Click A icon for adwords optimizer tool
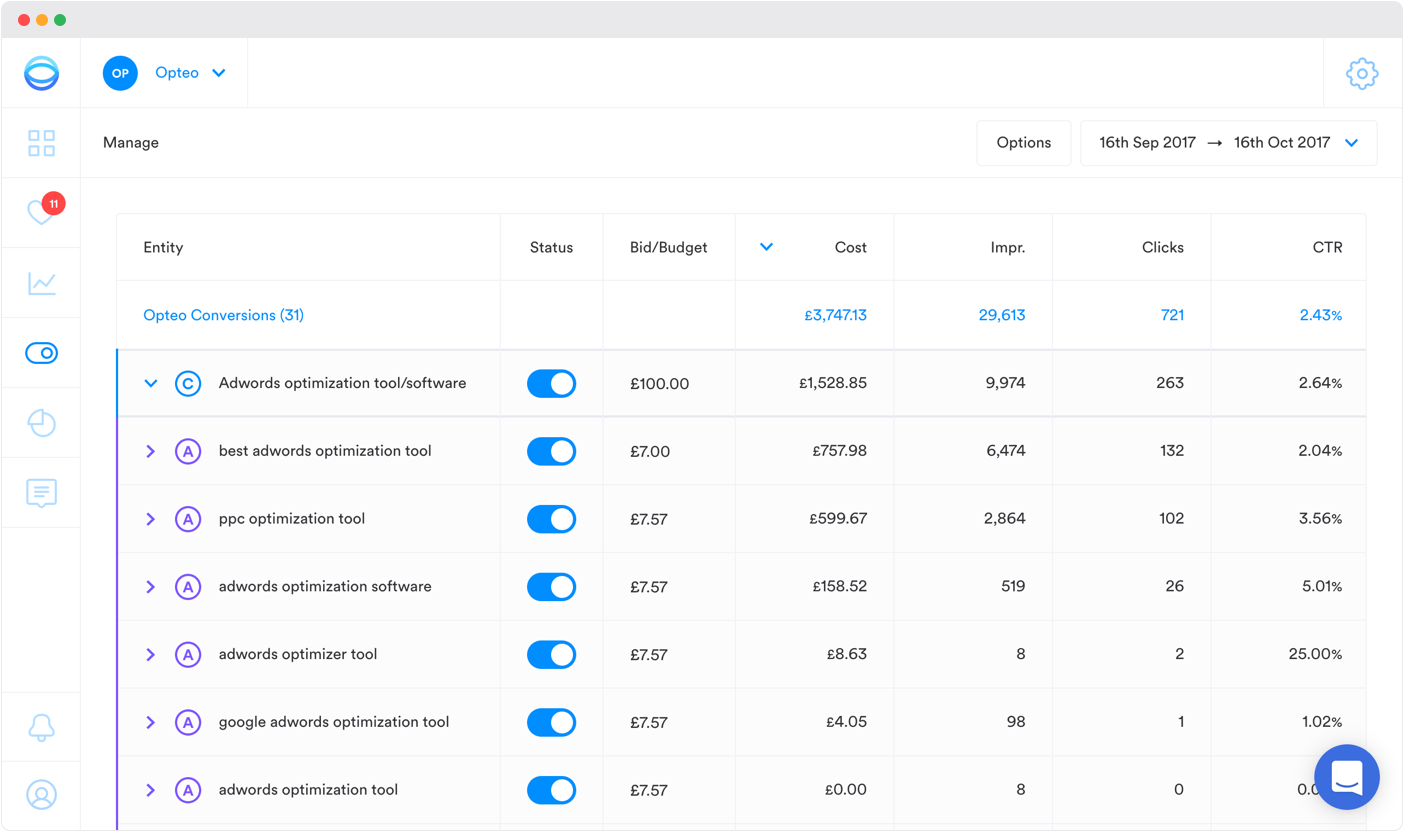Screen dimensions: 1404x832 tap(188, 655)
